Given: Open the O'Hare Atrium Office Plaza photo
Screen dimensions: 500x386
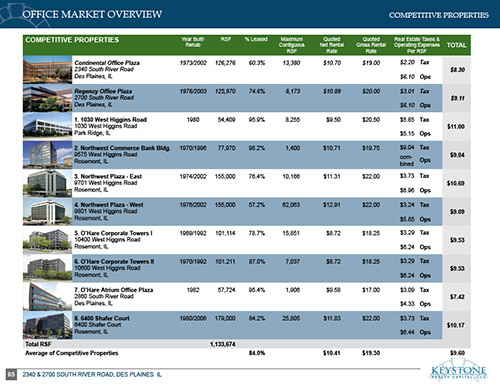Looking at the screenshot, I should coord(47,296).
